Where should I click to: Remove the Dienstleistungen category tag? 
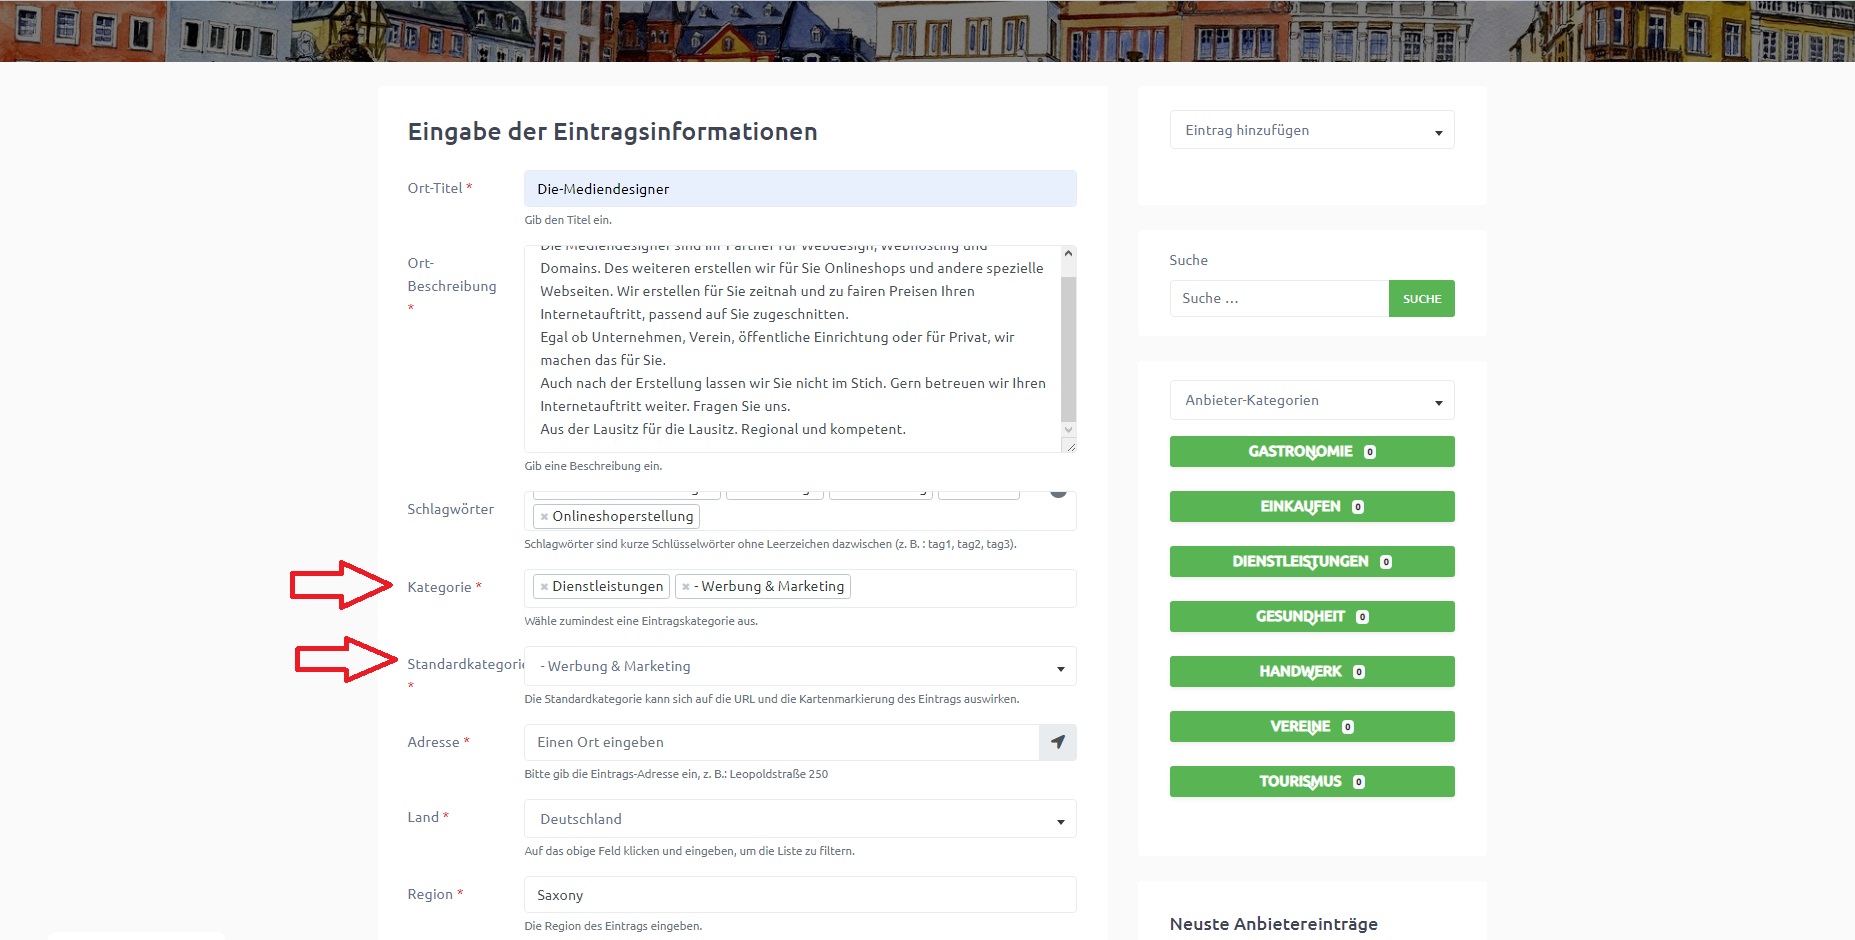click(544, 587)
